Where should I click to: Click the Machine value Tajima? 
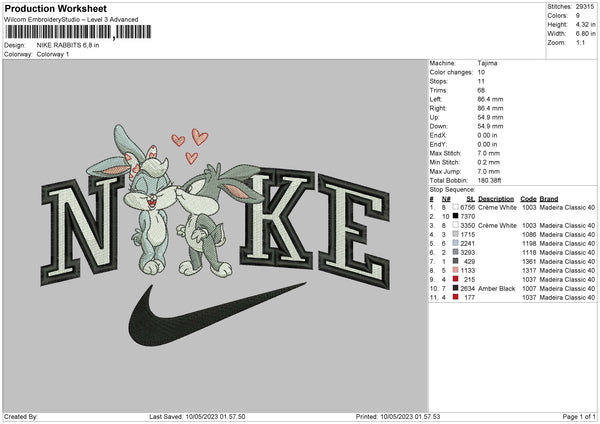point(486,63)
